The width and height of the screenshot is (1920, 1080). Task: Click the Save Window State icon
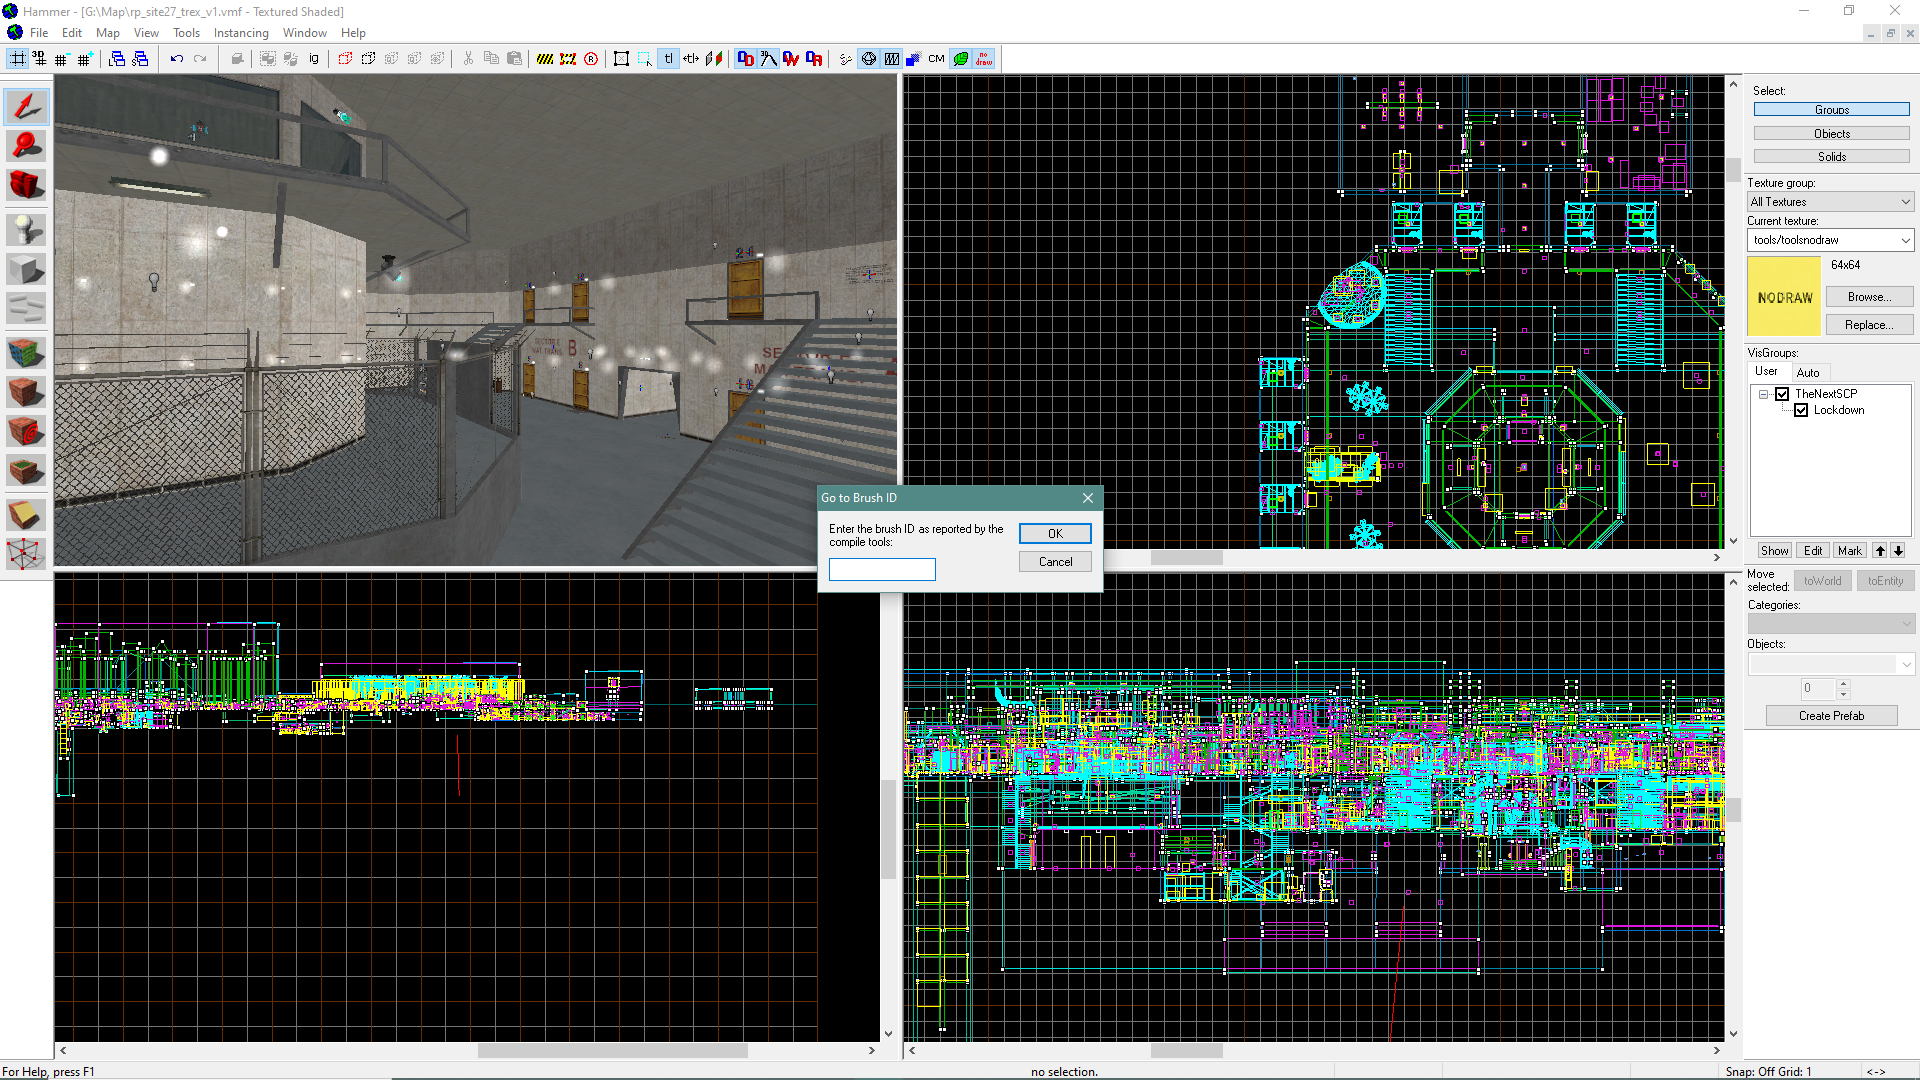(x=140, y=59)
